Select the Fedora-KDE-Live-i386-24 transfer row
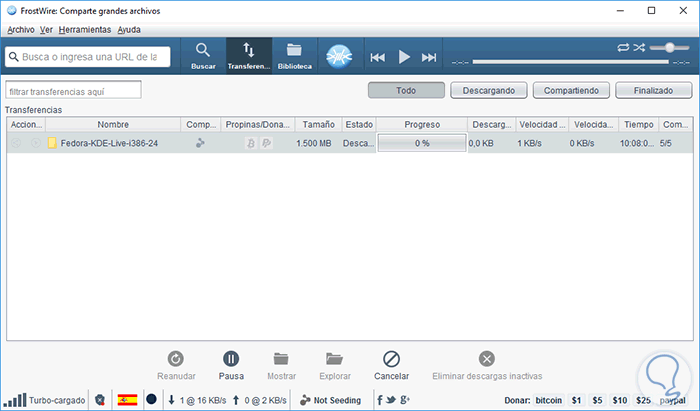 tap(350, 143)
